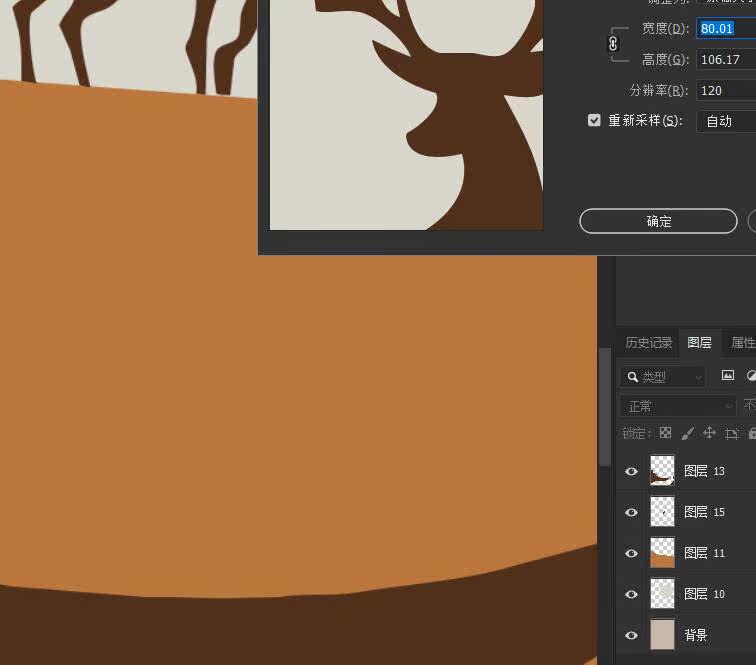Switch to the 历史记录 tab
The width and height of the screenshot is (756, 665).
(648, 342)
